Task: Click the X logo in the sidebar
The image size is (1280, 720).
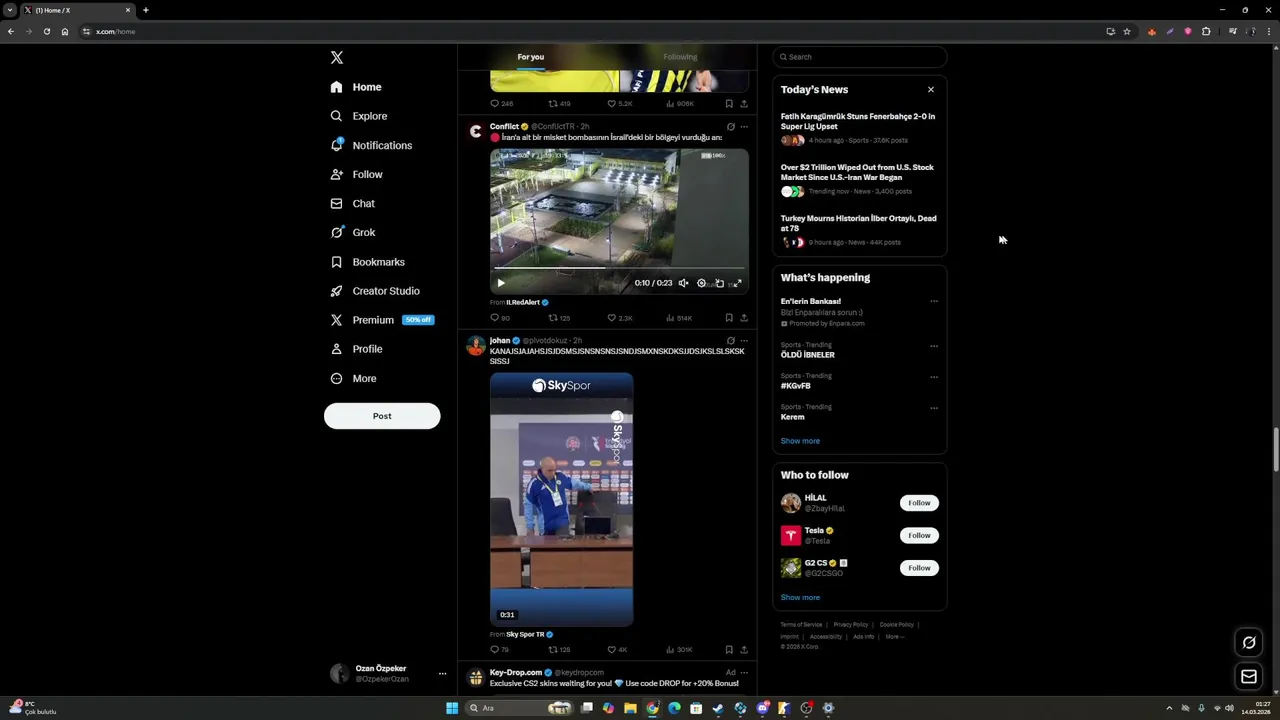Action: pyautogui.click(x=337, y=58)
